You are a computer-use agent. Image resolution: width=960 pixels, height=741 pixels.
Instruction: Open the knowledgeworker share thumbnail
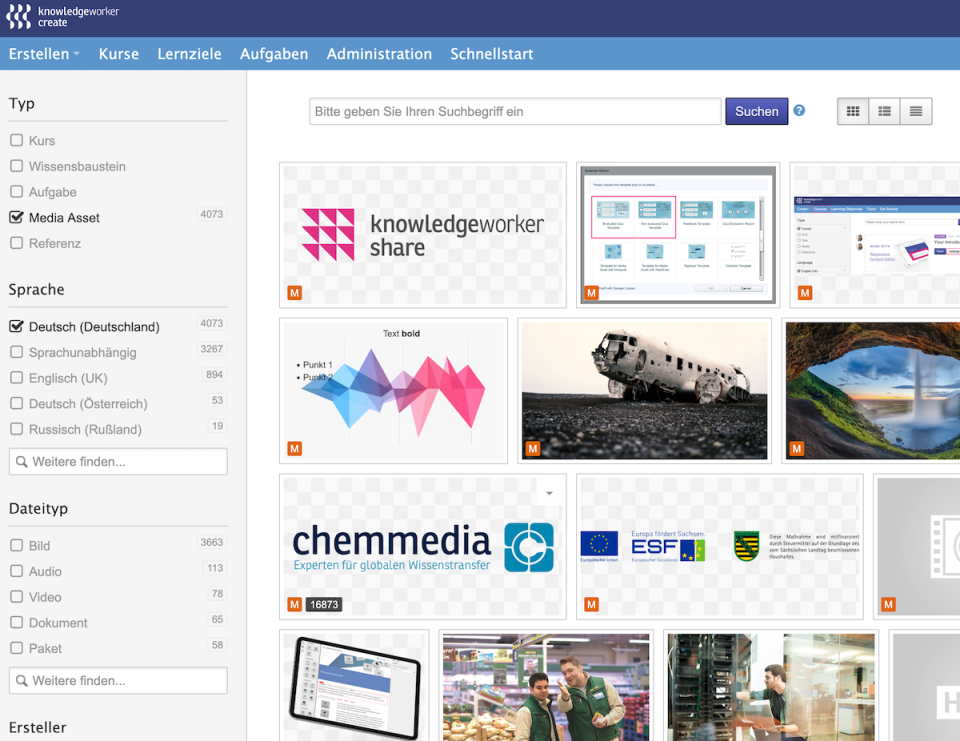(x=422, y=232)
